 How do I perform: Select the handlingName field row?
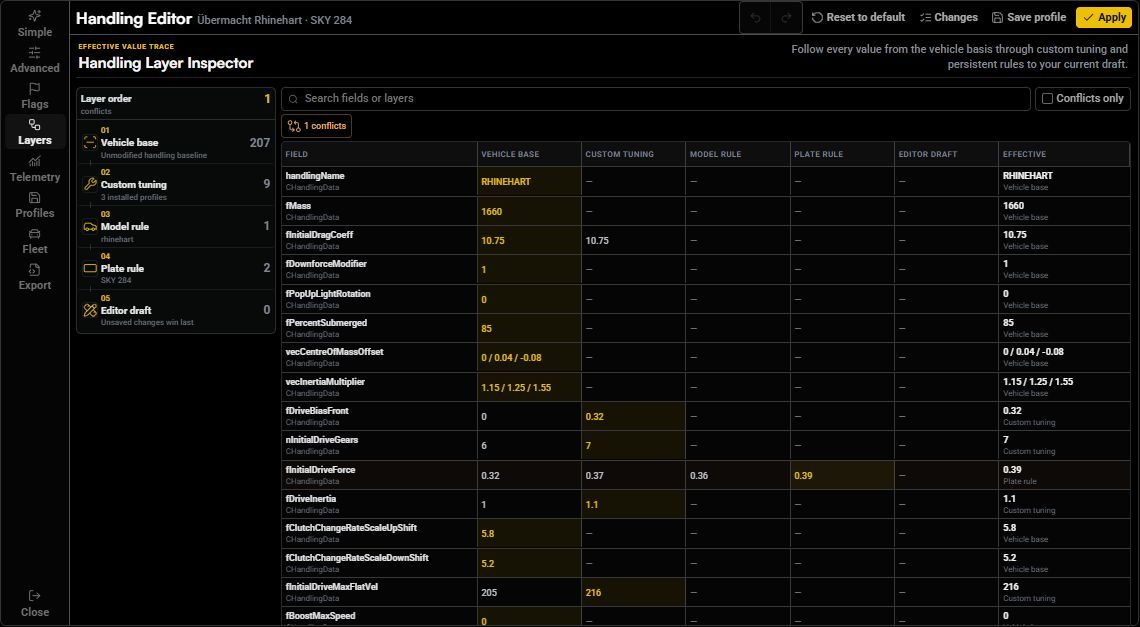coord(706,181)
